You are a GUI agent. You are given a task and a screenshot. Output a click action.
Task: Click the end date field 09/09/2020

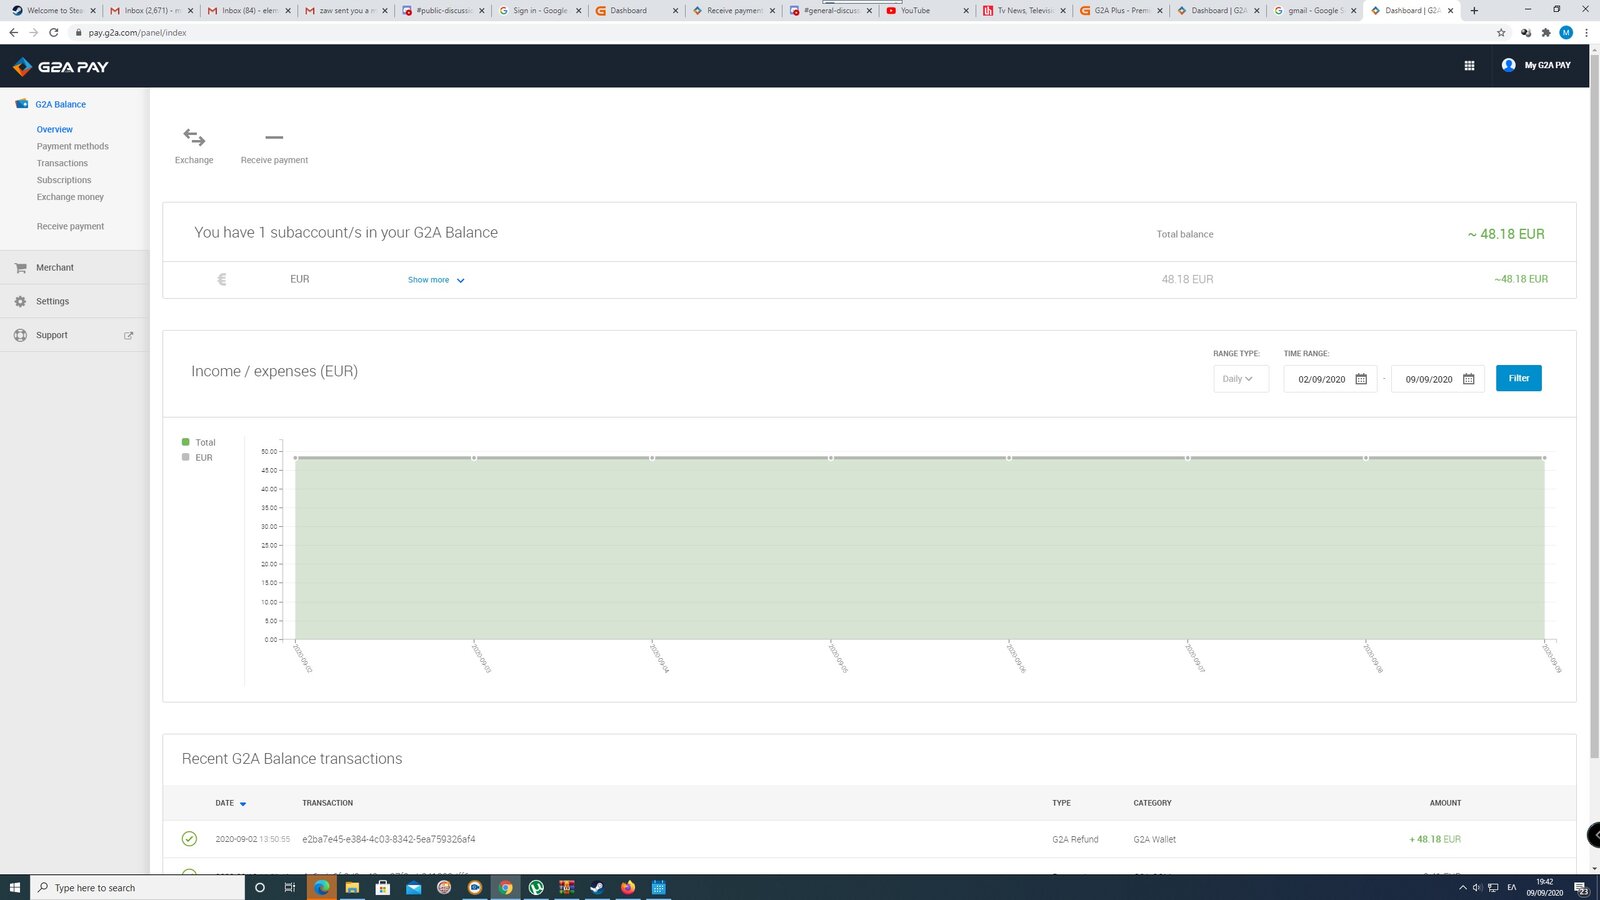pyautogui.click(x=1438, y=379)
